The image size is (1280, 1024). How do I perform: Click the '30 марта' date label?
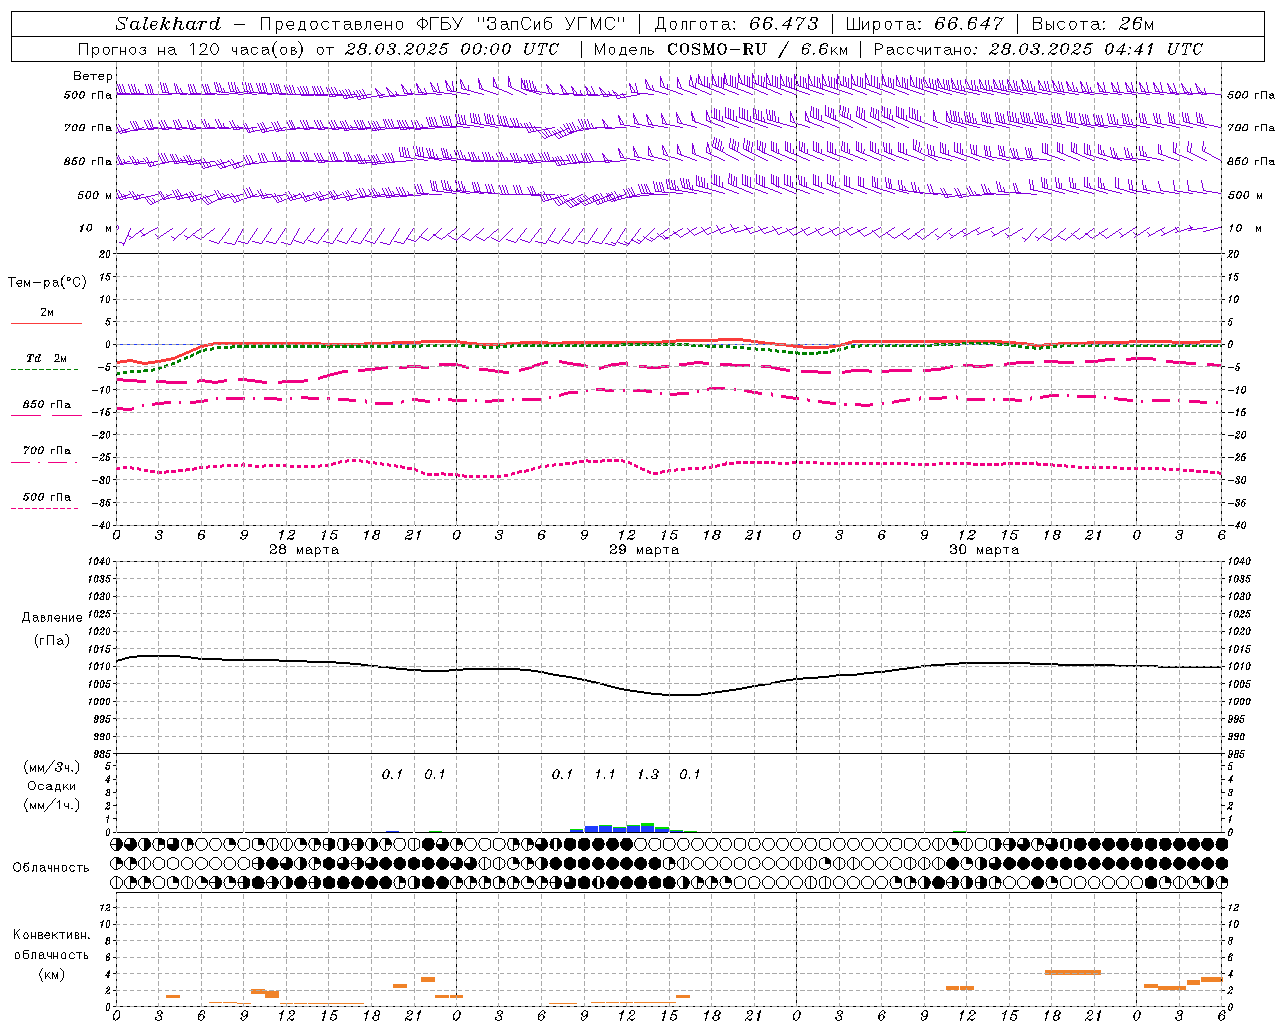[x=984, y=550]
